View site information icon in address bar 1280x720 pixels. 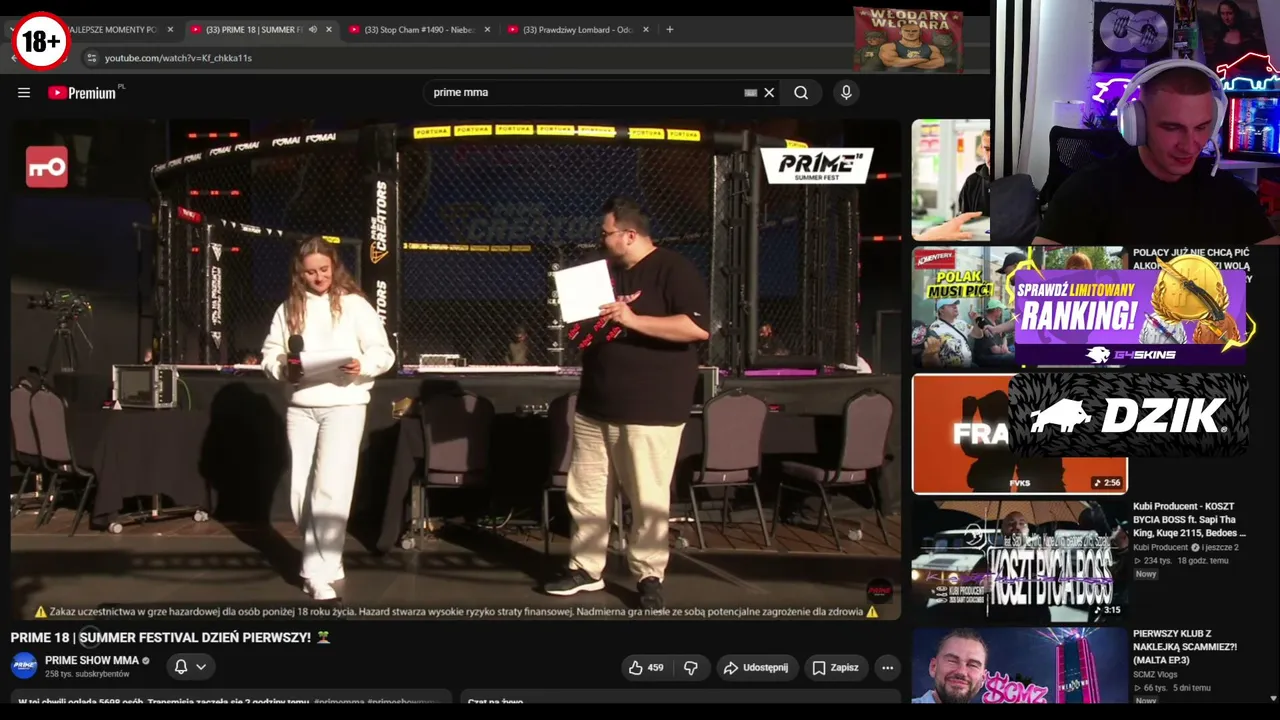click(91, 58)
